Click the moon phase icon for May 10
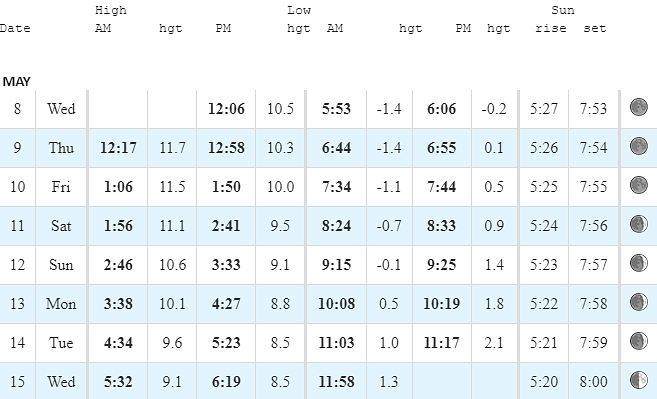 [639, 185]
